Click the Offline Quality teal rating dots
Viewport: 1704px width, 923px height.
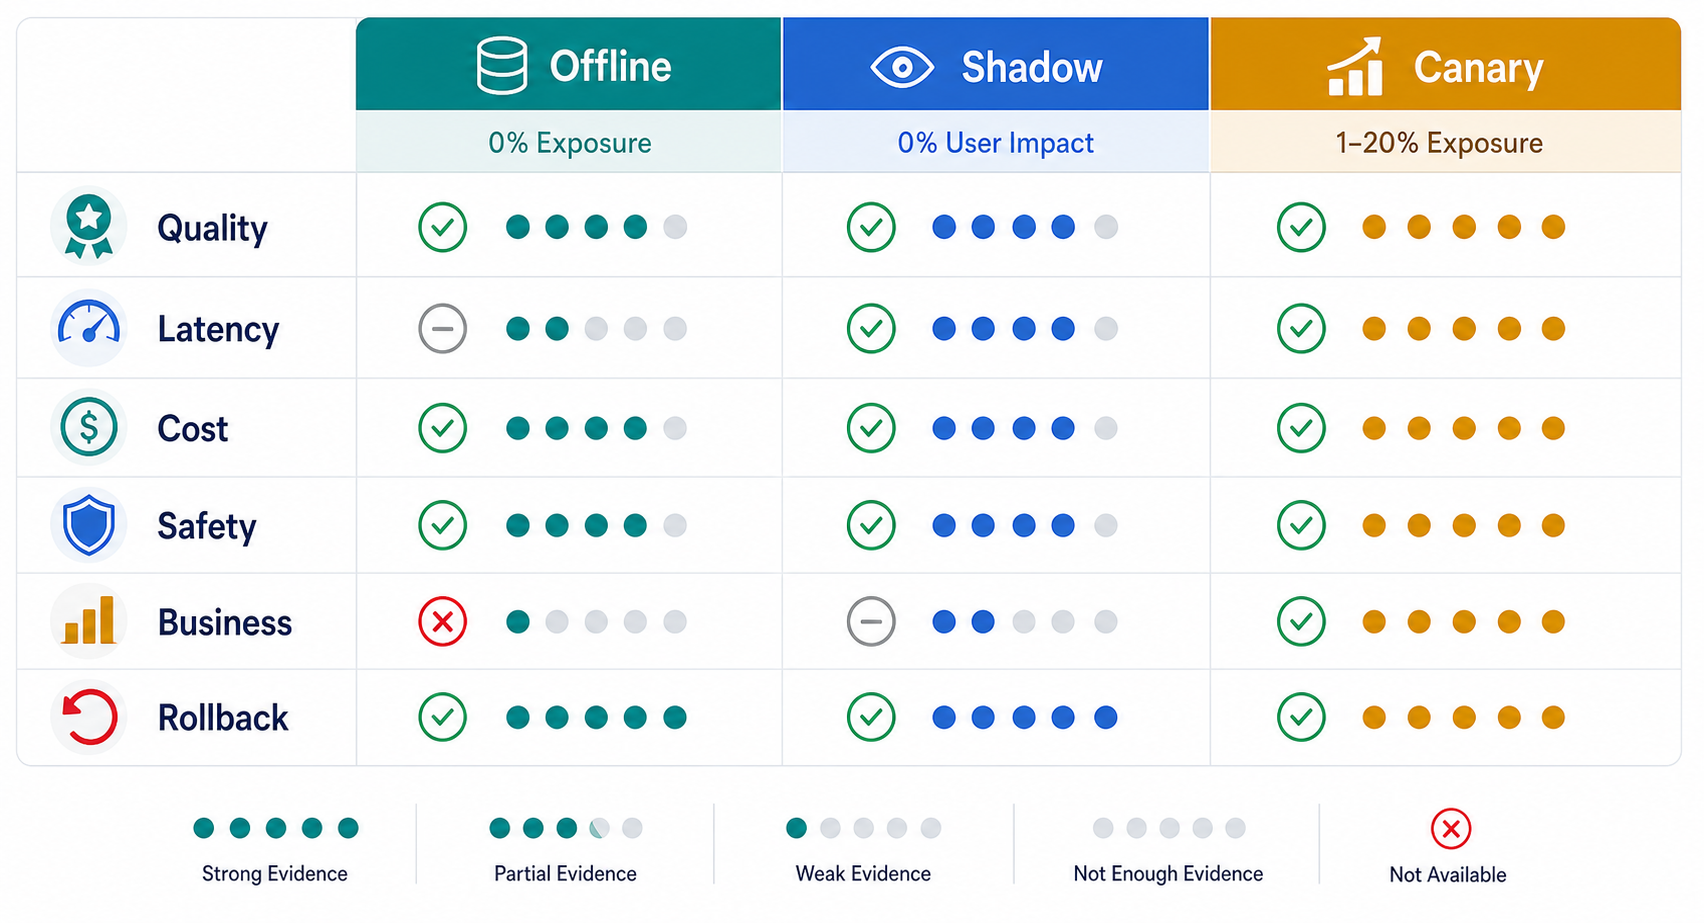coord(596,227)
